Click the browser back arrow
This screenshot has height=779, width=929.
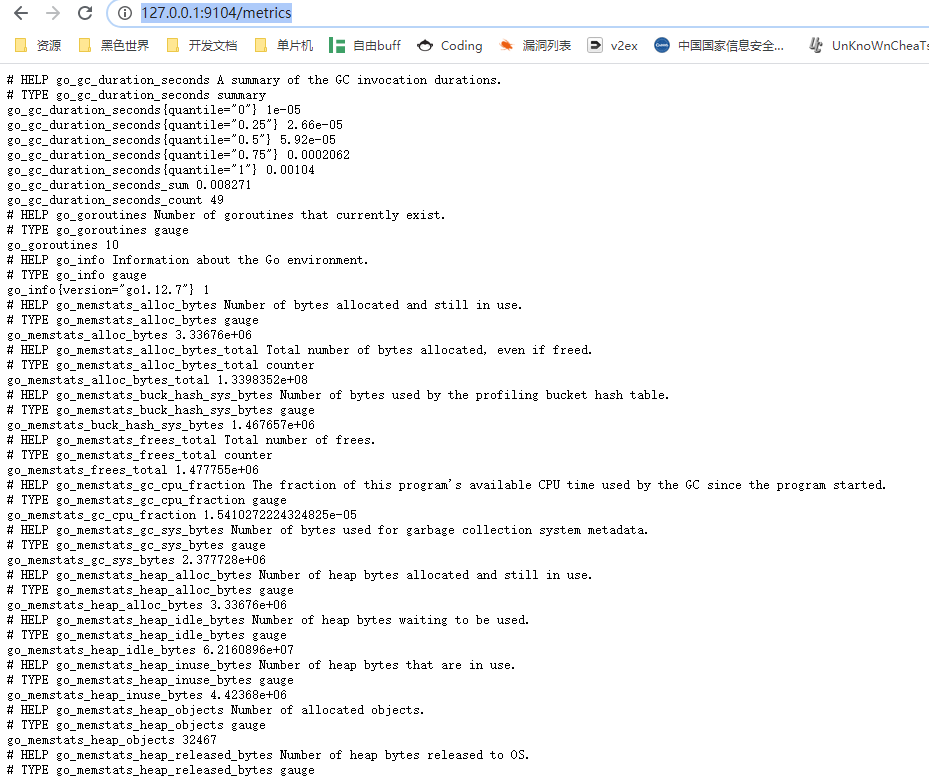20,13
